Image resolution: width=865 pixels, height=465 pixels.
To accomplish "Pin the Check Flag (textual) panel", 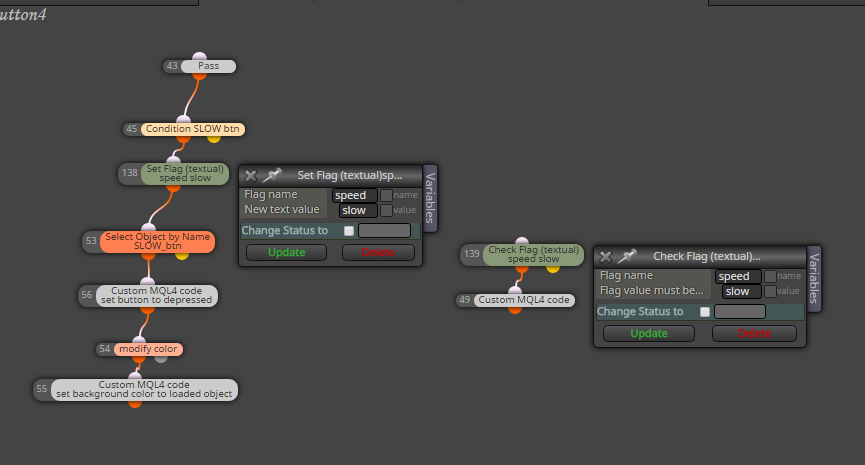I will (627, 256).
